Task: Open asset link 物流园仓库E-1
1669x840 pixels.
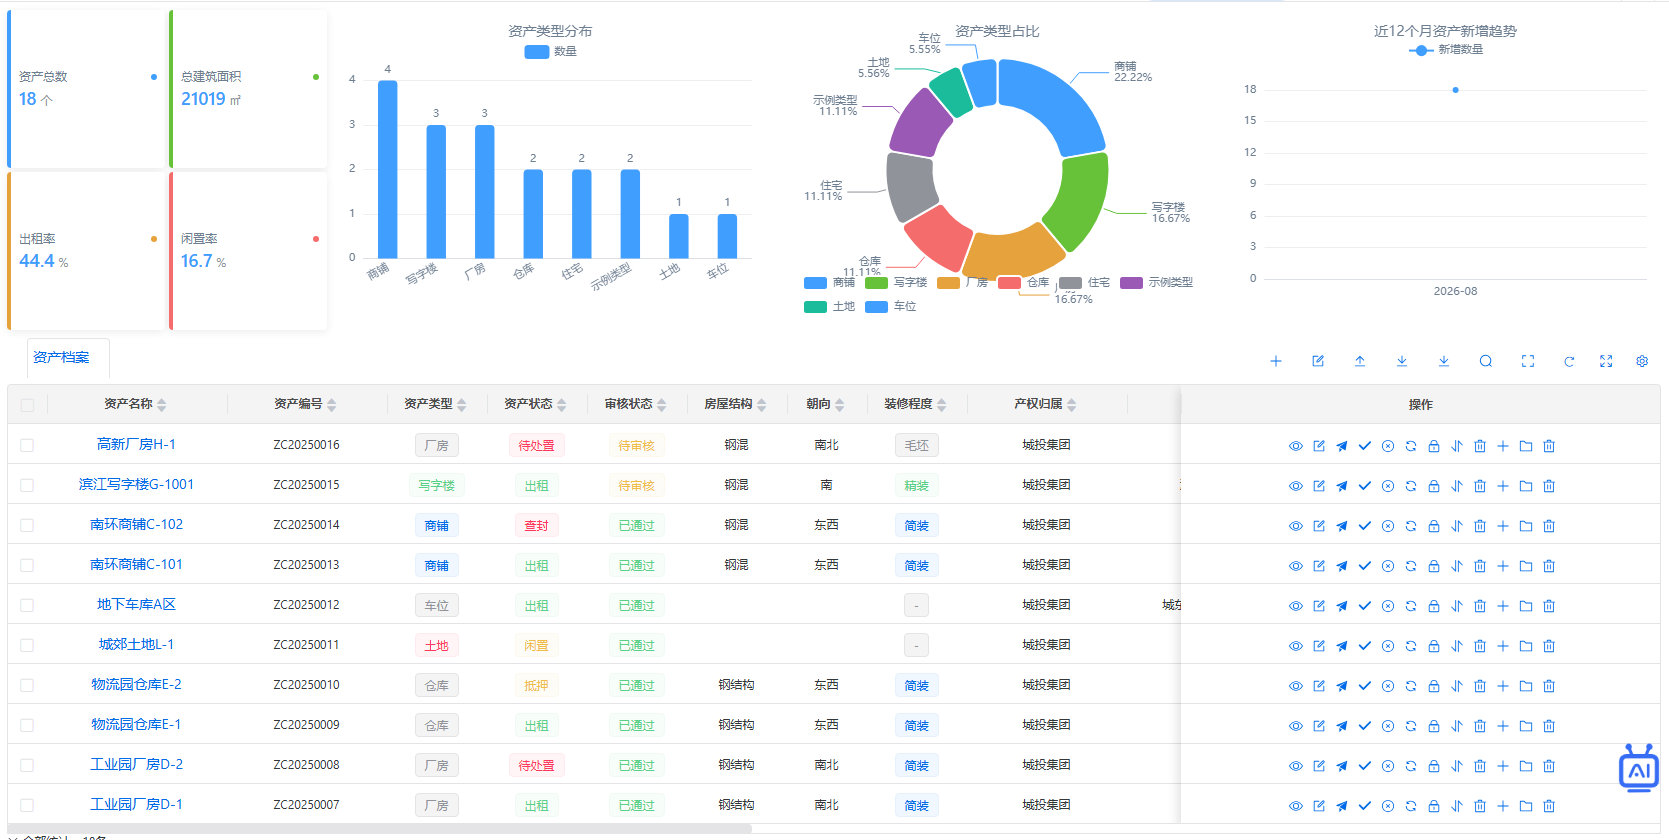Action: [x=136, y=724]
